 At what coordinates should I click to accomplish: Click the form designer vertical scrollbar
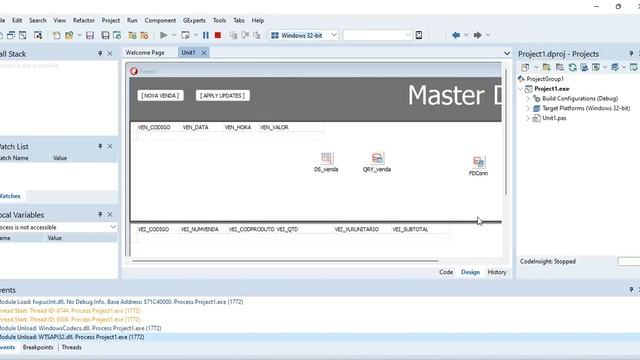[506, 131]
